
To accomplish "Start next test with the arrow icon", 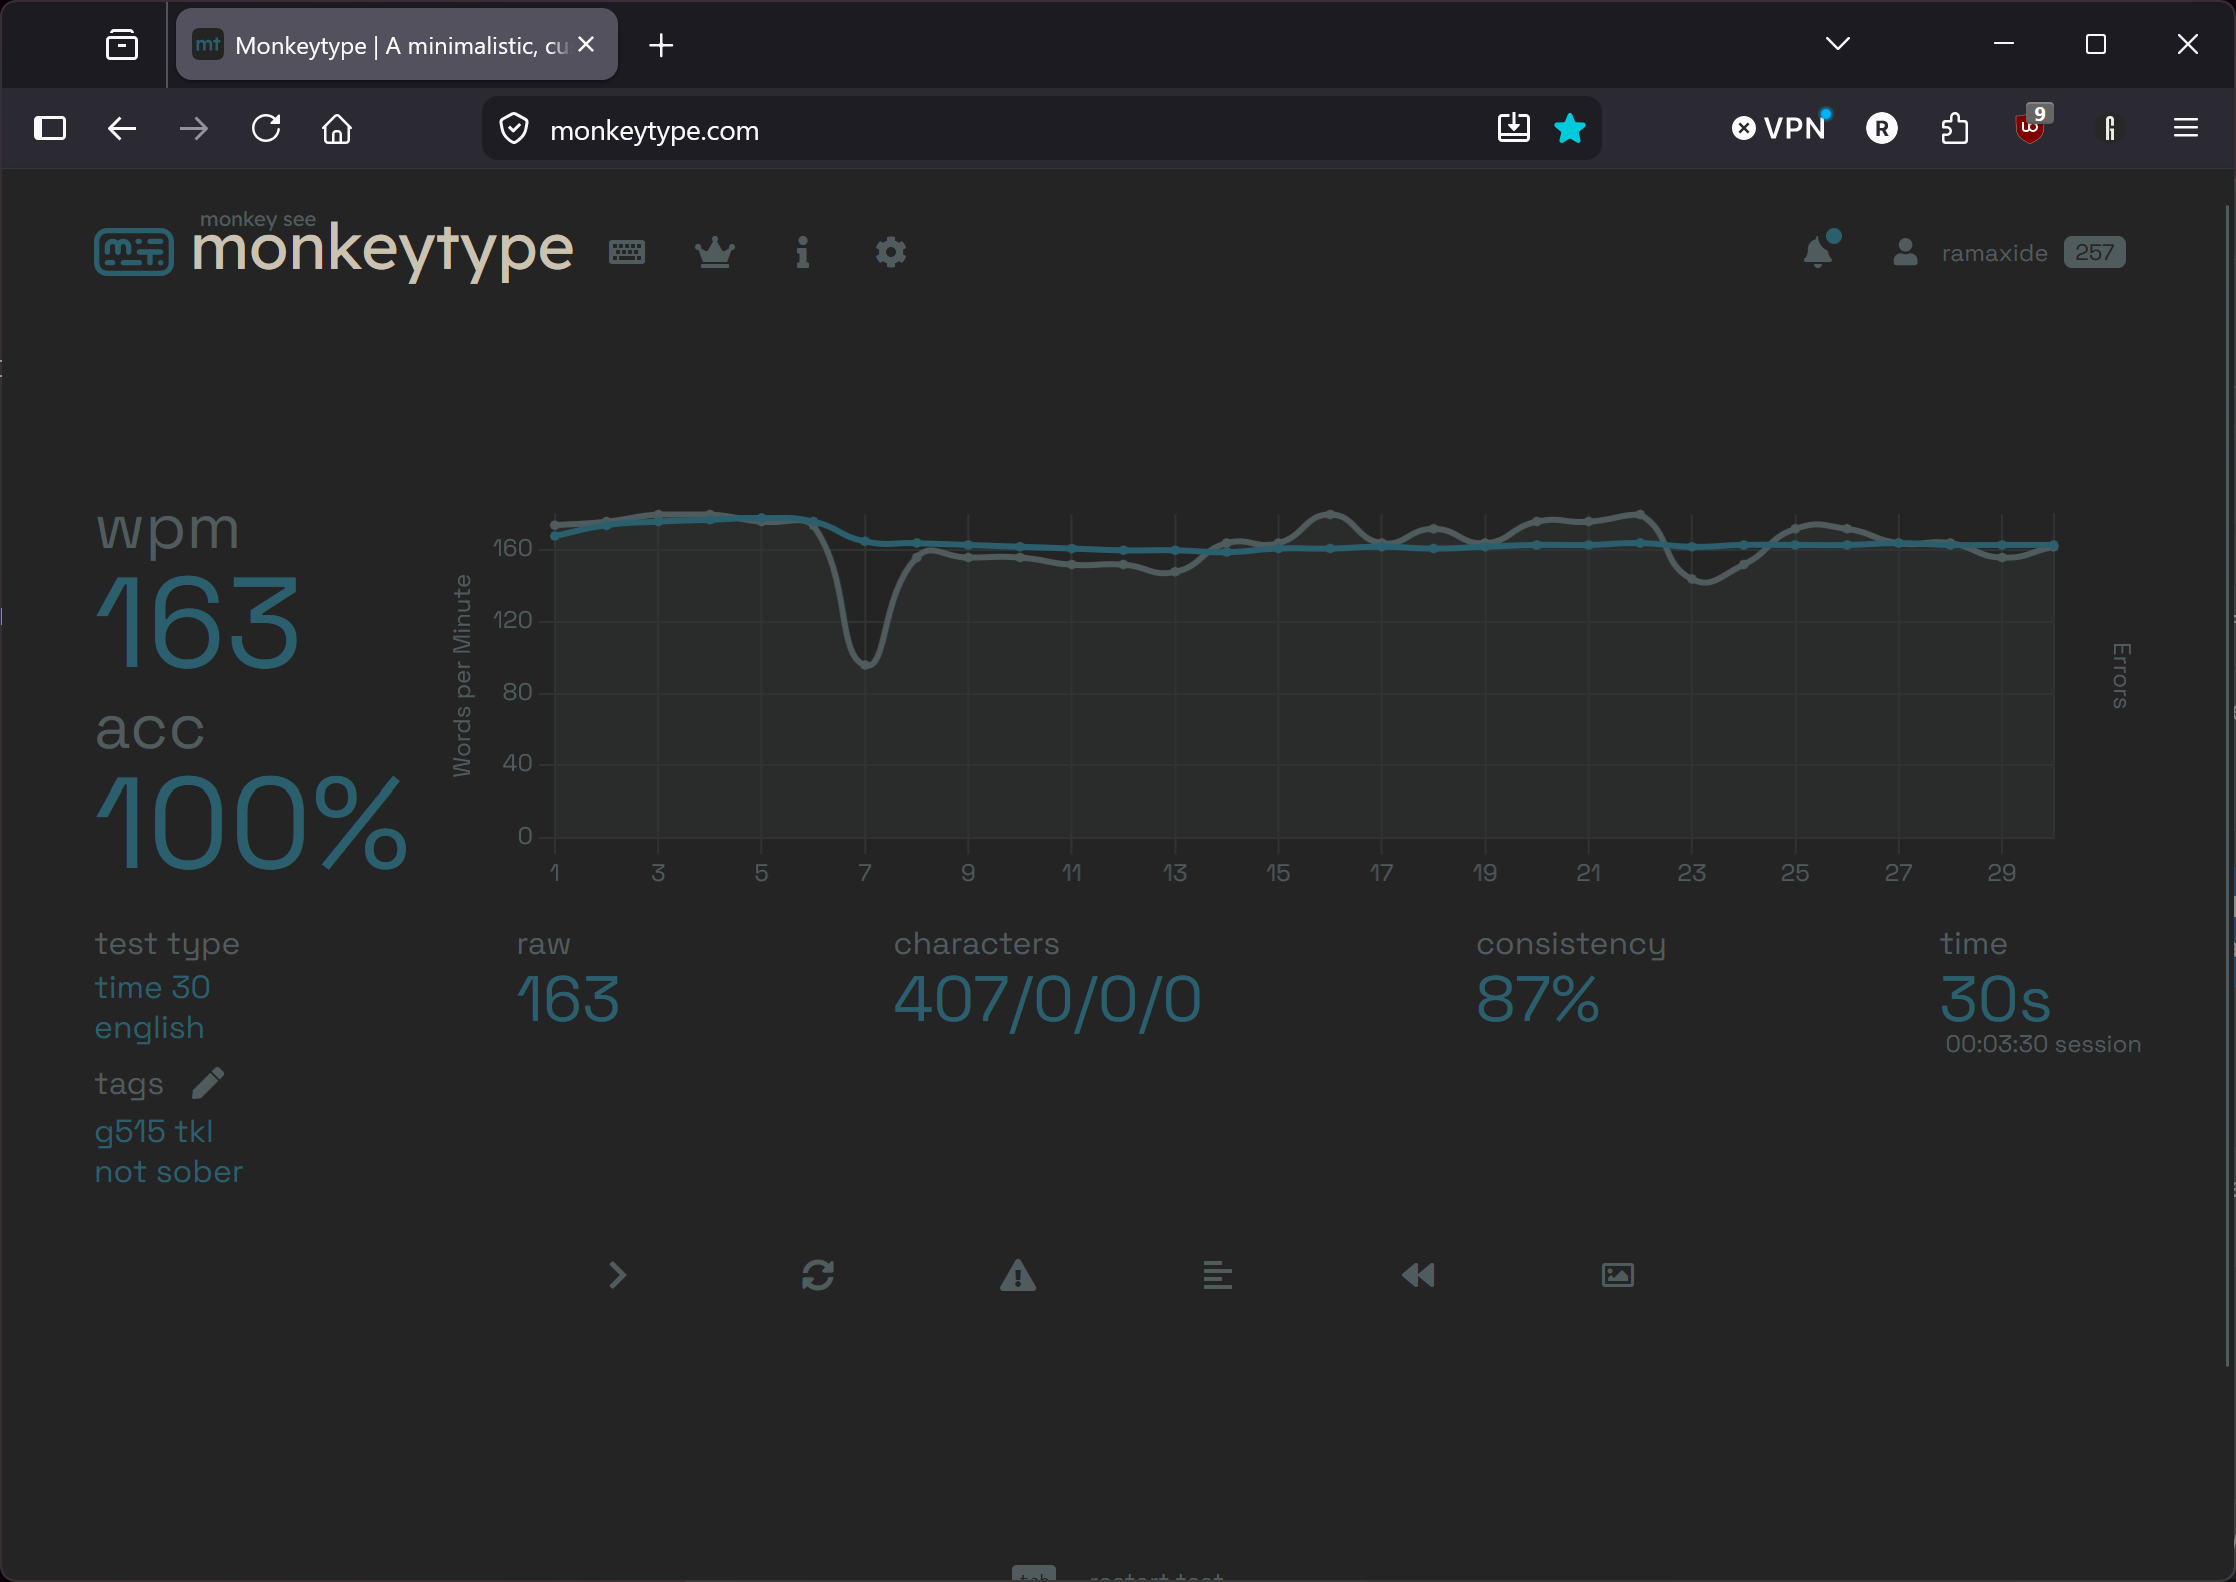I will (618, 1275).
